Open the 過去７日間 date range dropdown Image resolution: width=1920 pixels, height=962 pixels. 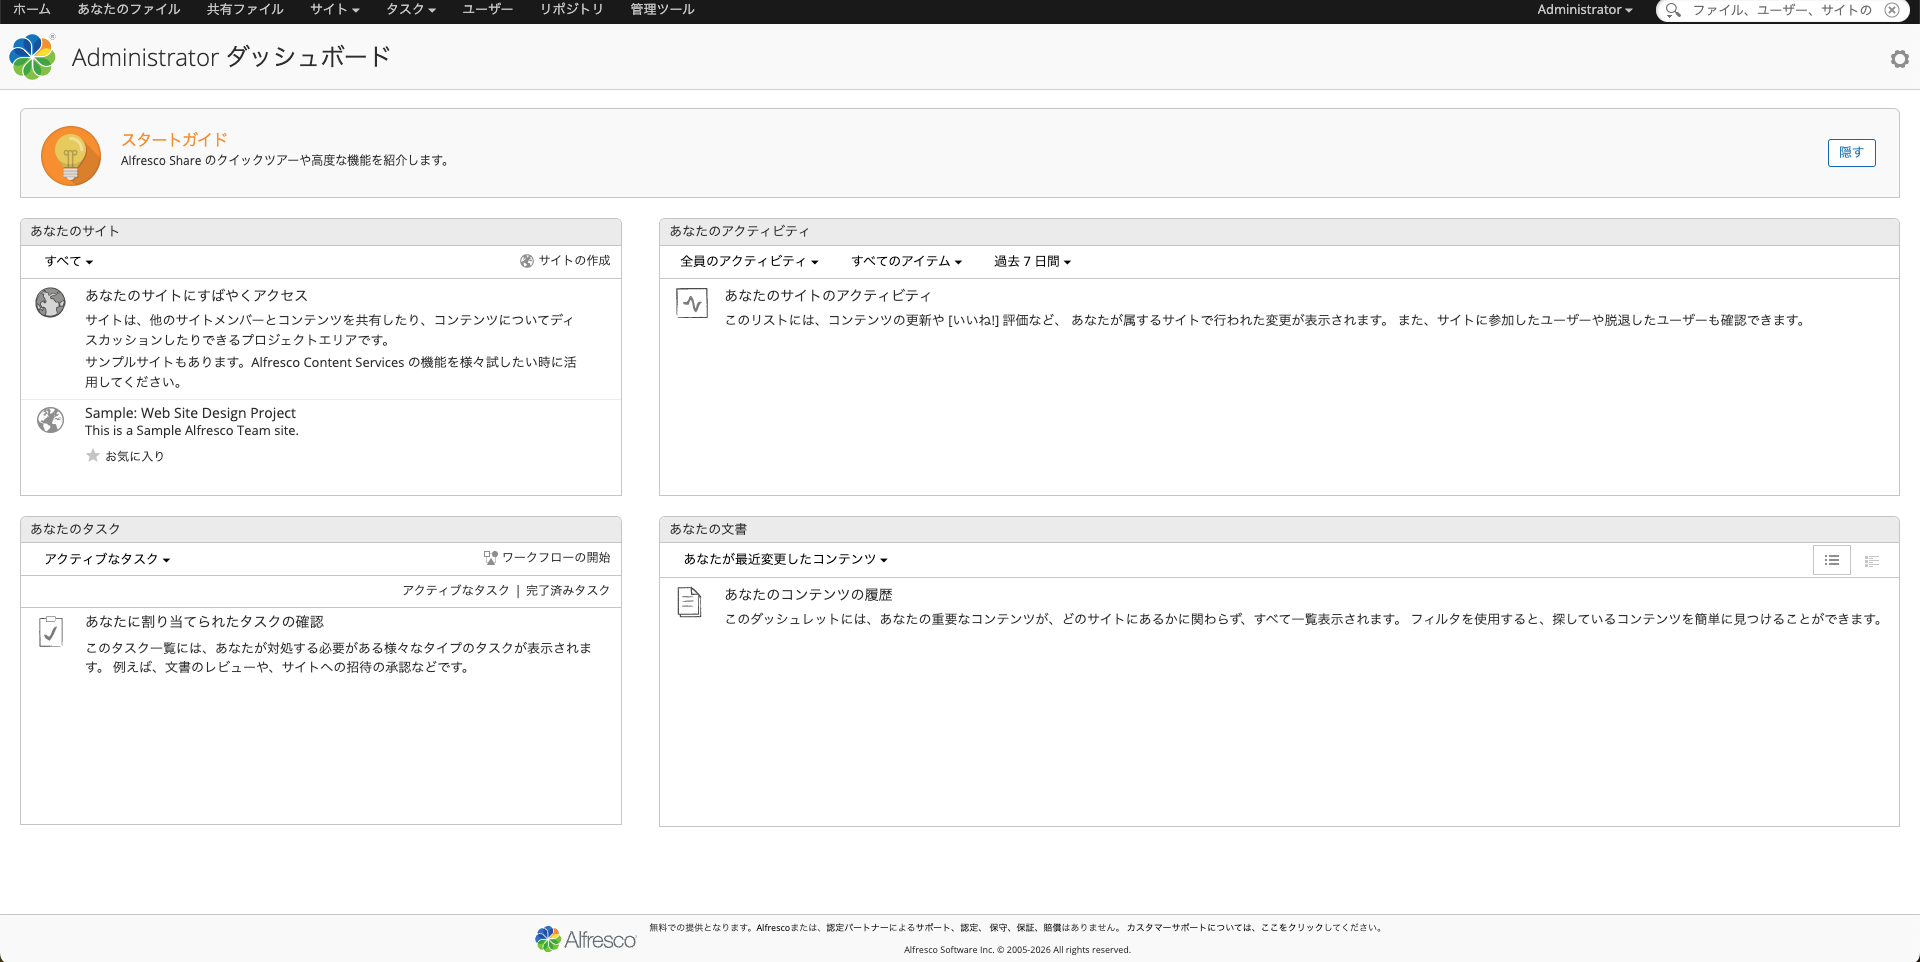(1031, 261)
